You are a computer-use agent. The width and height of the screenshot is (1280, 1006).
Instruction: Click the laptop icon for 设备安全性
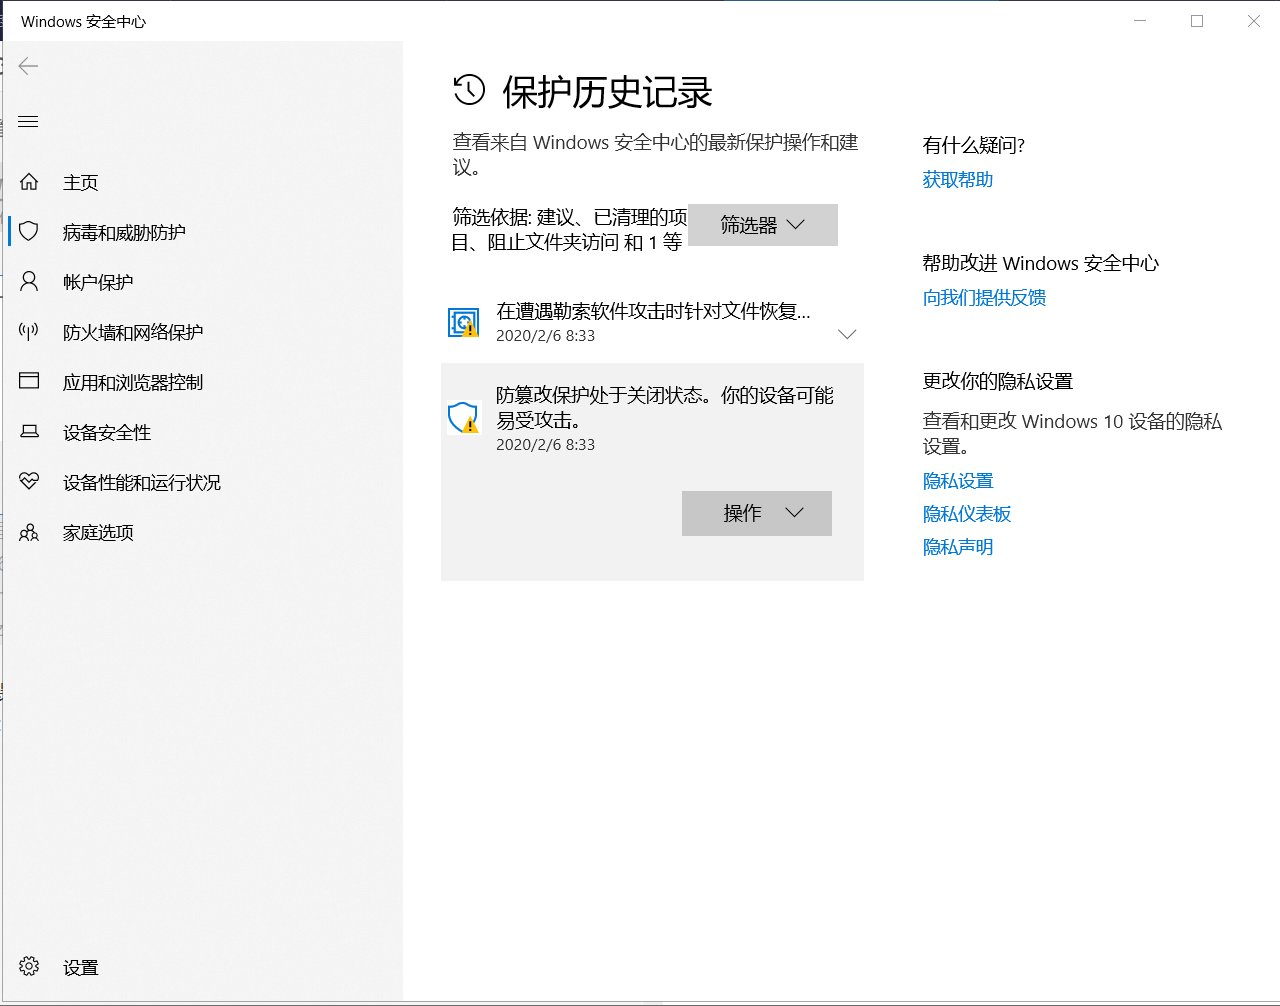pyautogui.click(x=29, y=432)
